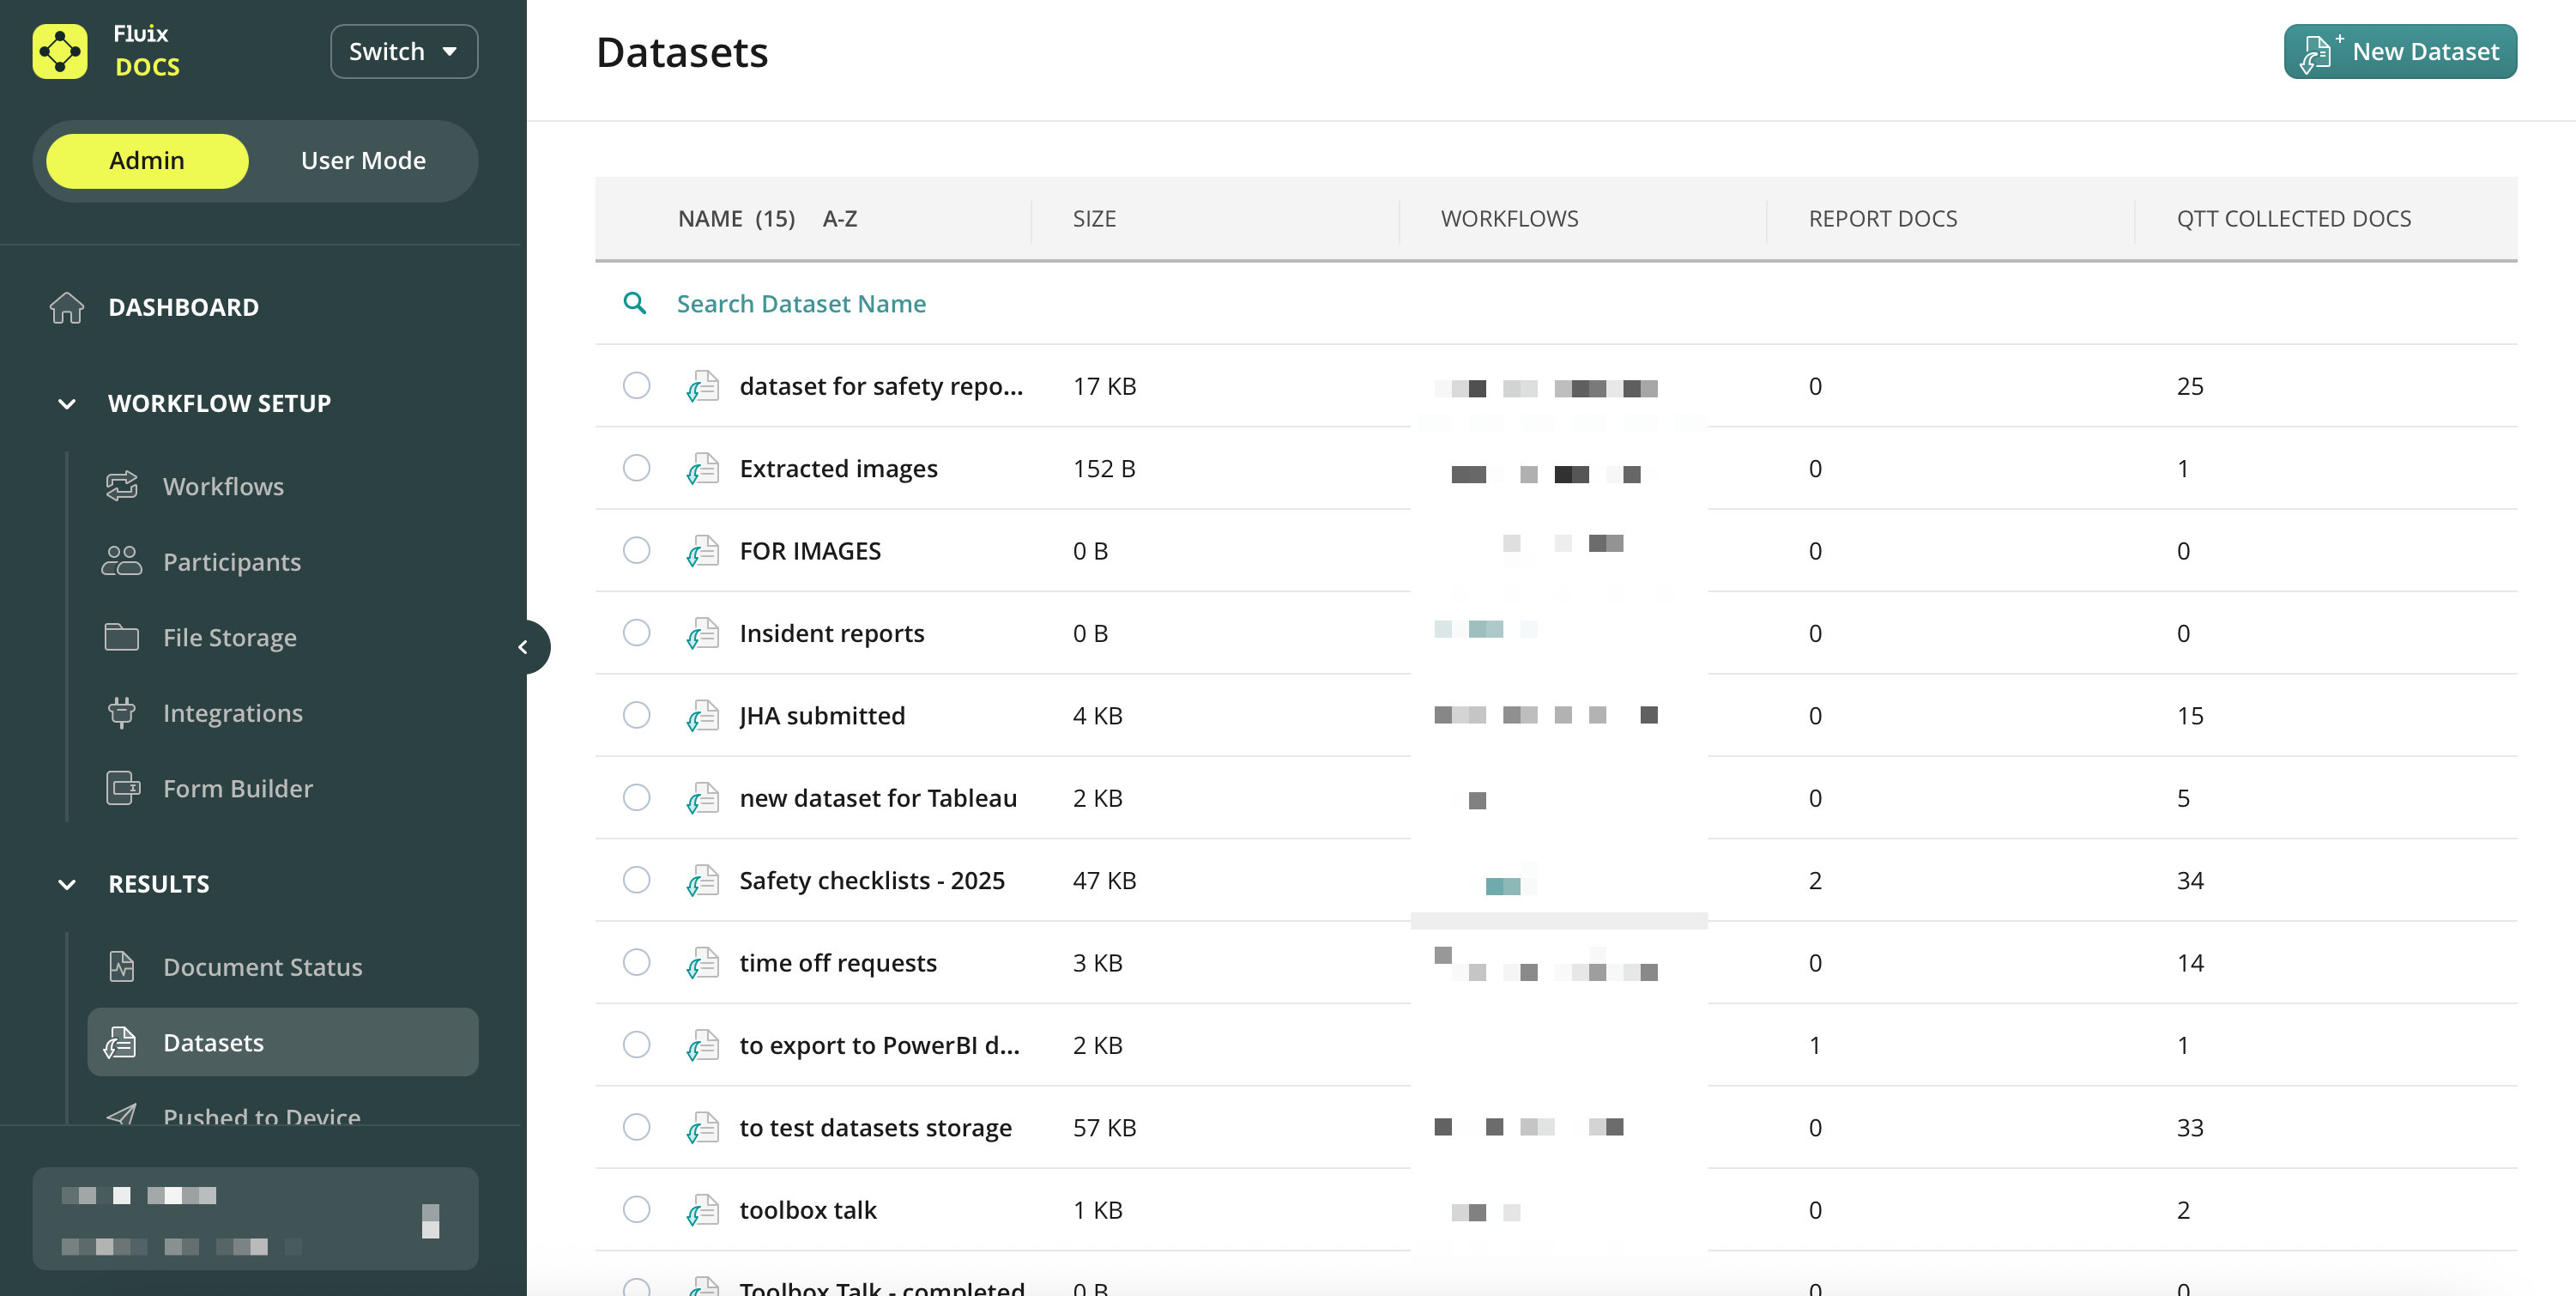The height and width of the screenshot is (1296, 2576).
Task: Open Workflows via its loop icon
Action: pyautogui.click(x=122, y=486)
